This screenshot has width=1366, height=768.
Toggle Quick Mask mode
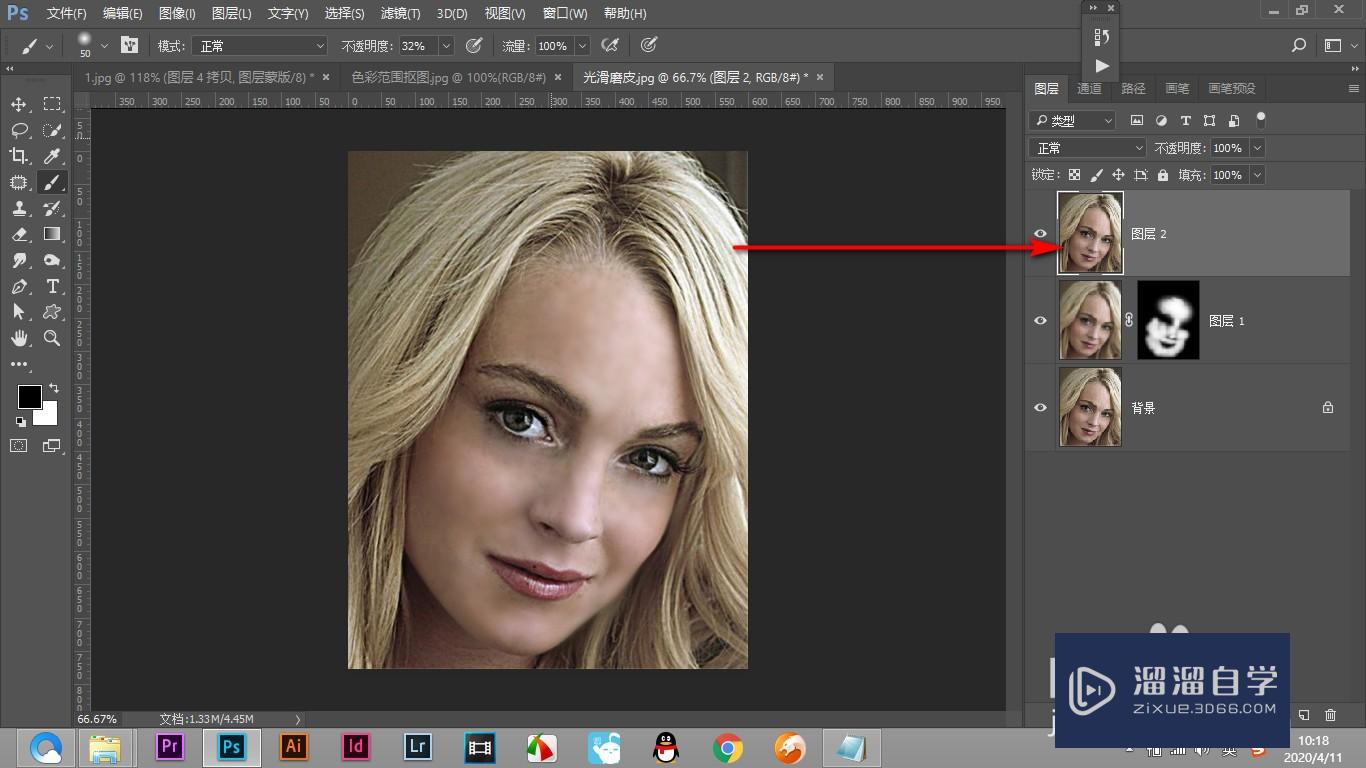pyautogui.click(x=19, y=446)
